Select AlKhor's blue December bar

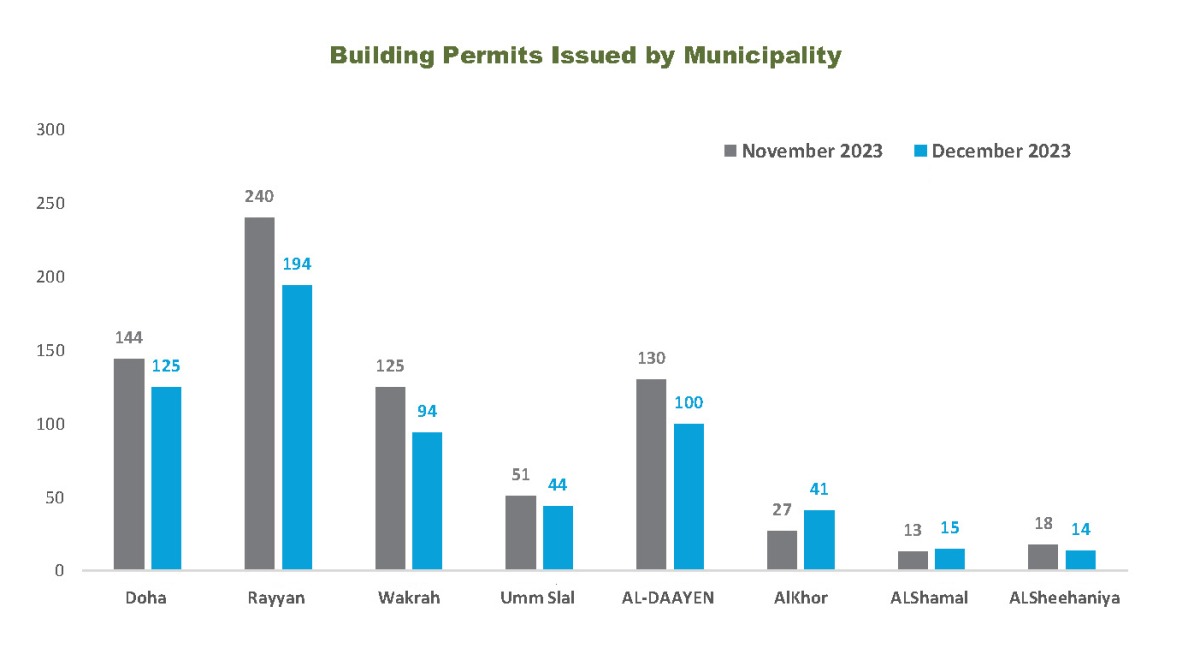click(x=819, y=540)
